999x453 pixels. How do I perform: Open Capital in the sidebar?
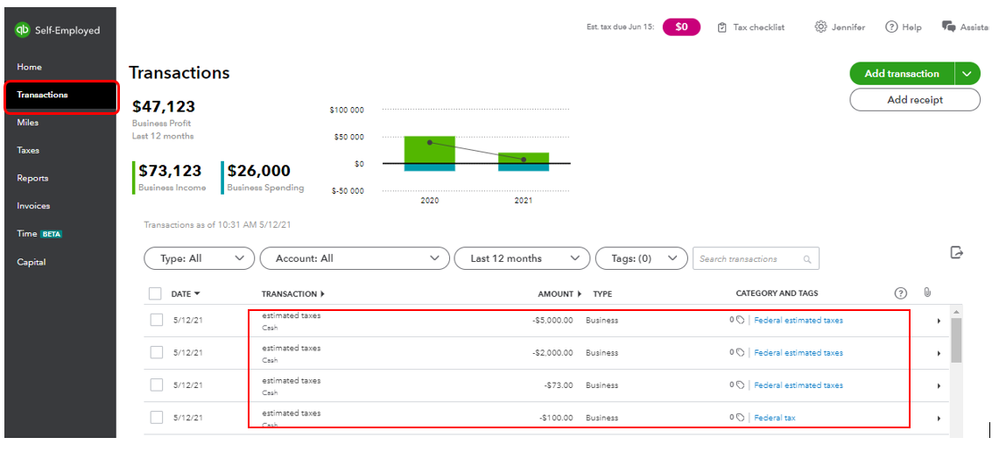(31, 262)
